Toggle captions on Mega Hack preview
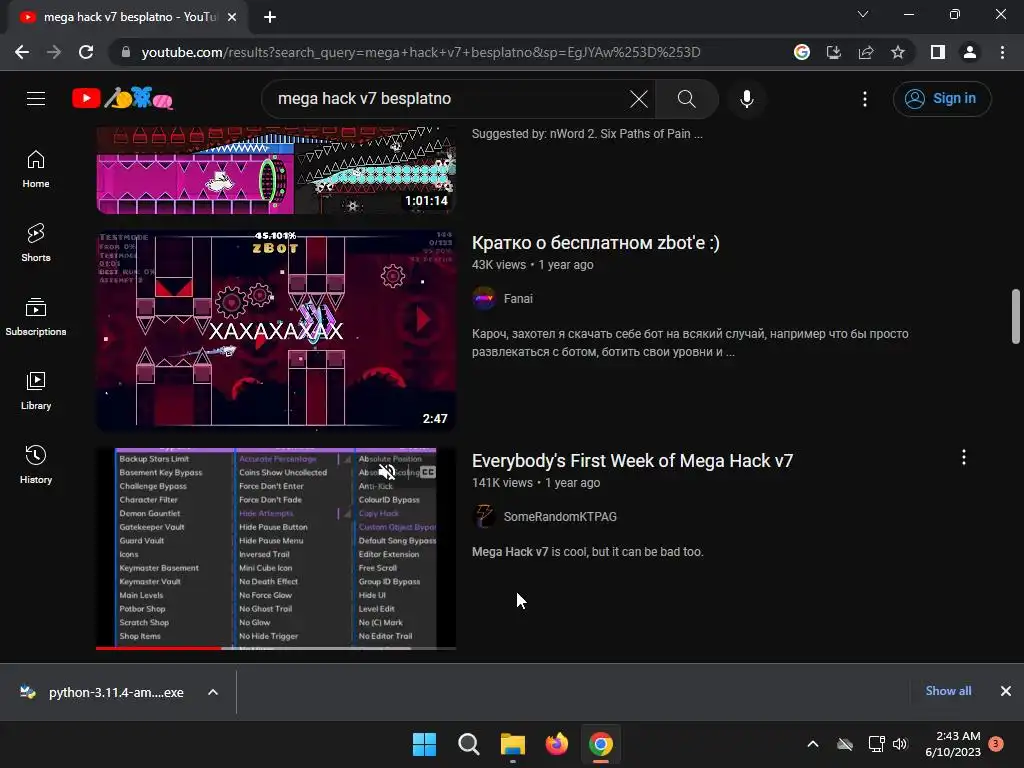Image resolution: width=1024 pixels, height=768 pixels. point(427,472)
